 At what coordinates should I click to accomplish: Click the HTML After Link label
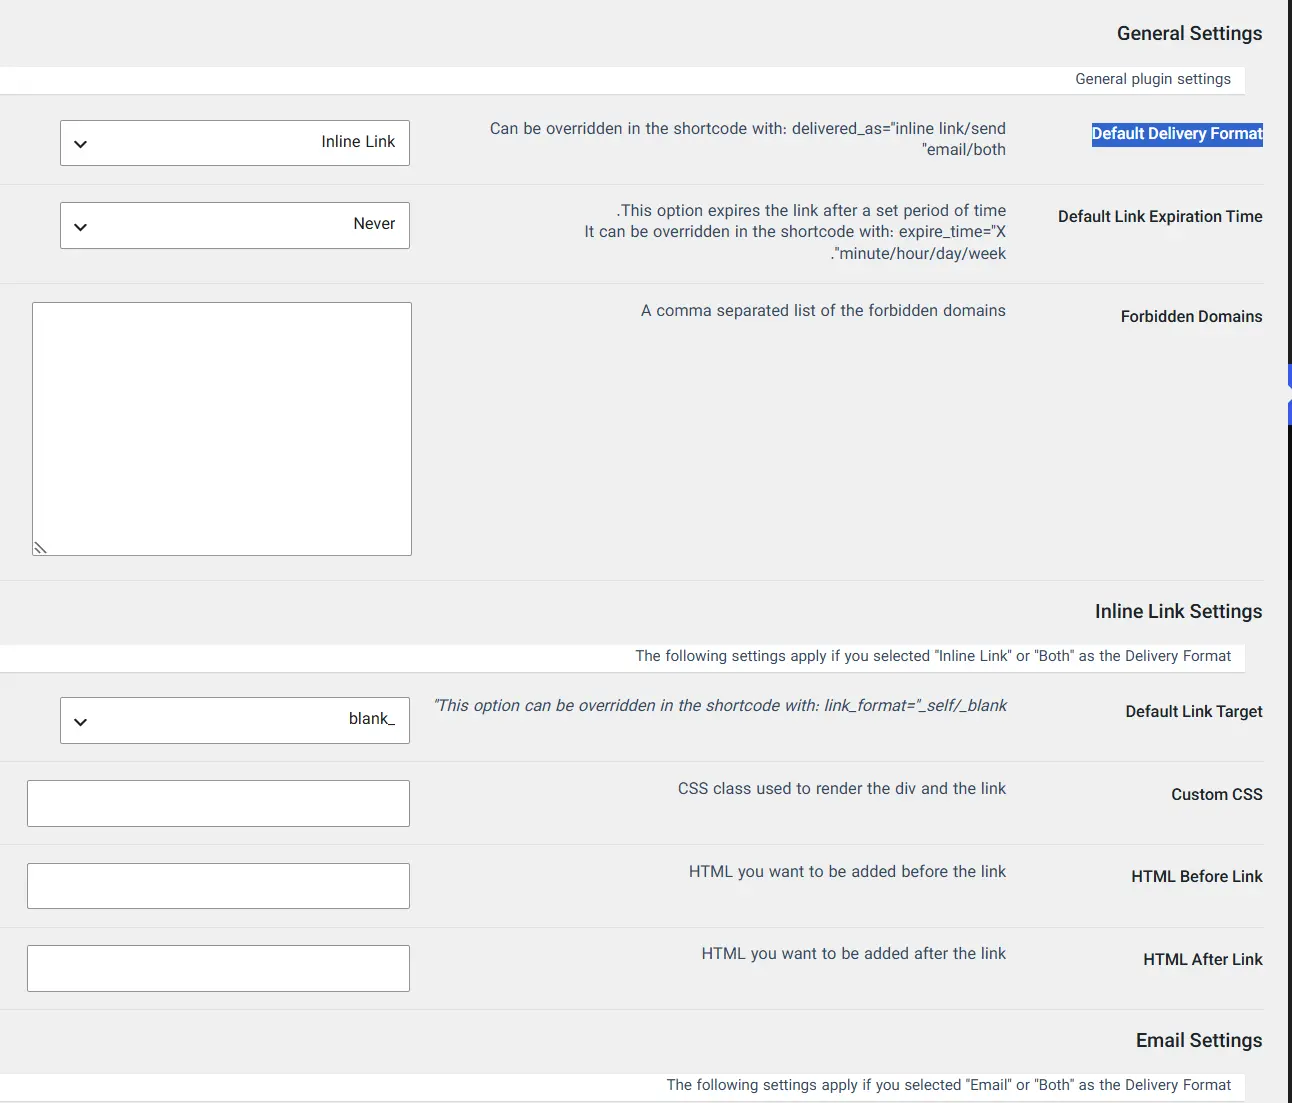coord(1203,960)
